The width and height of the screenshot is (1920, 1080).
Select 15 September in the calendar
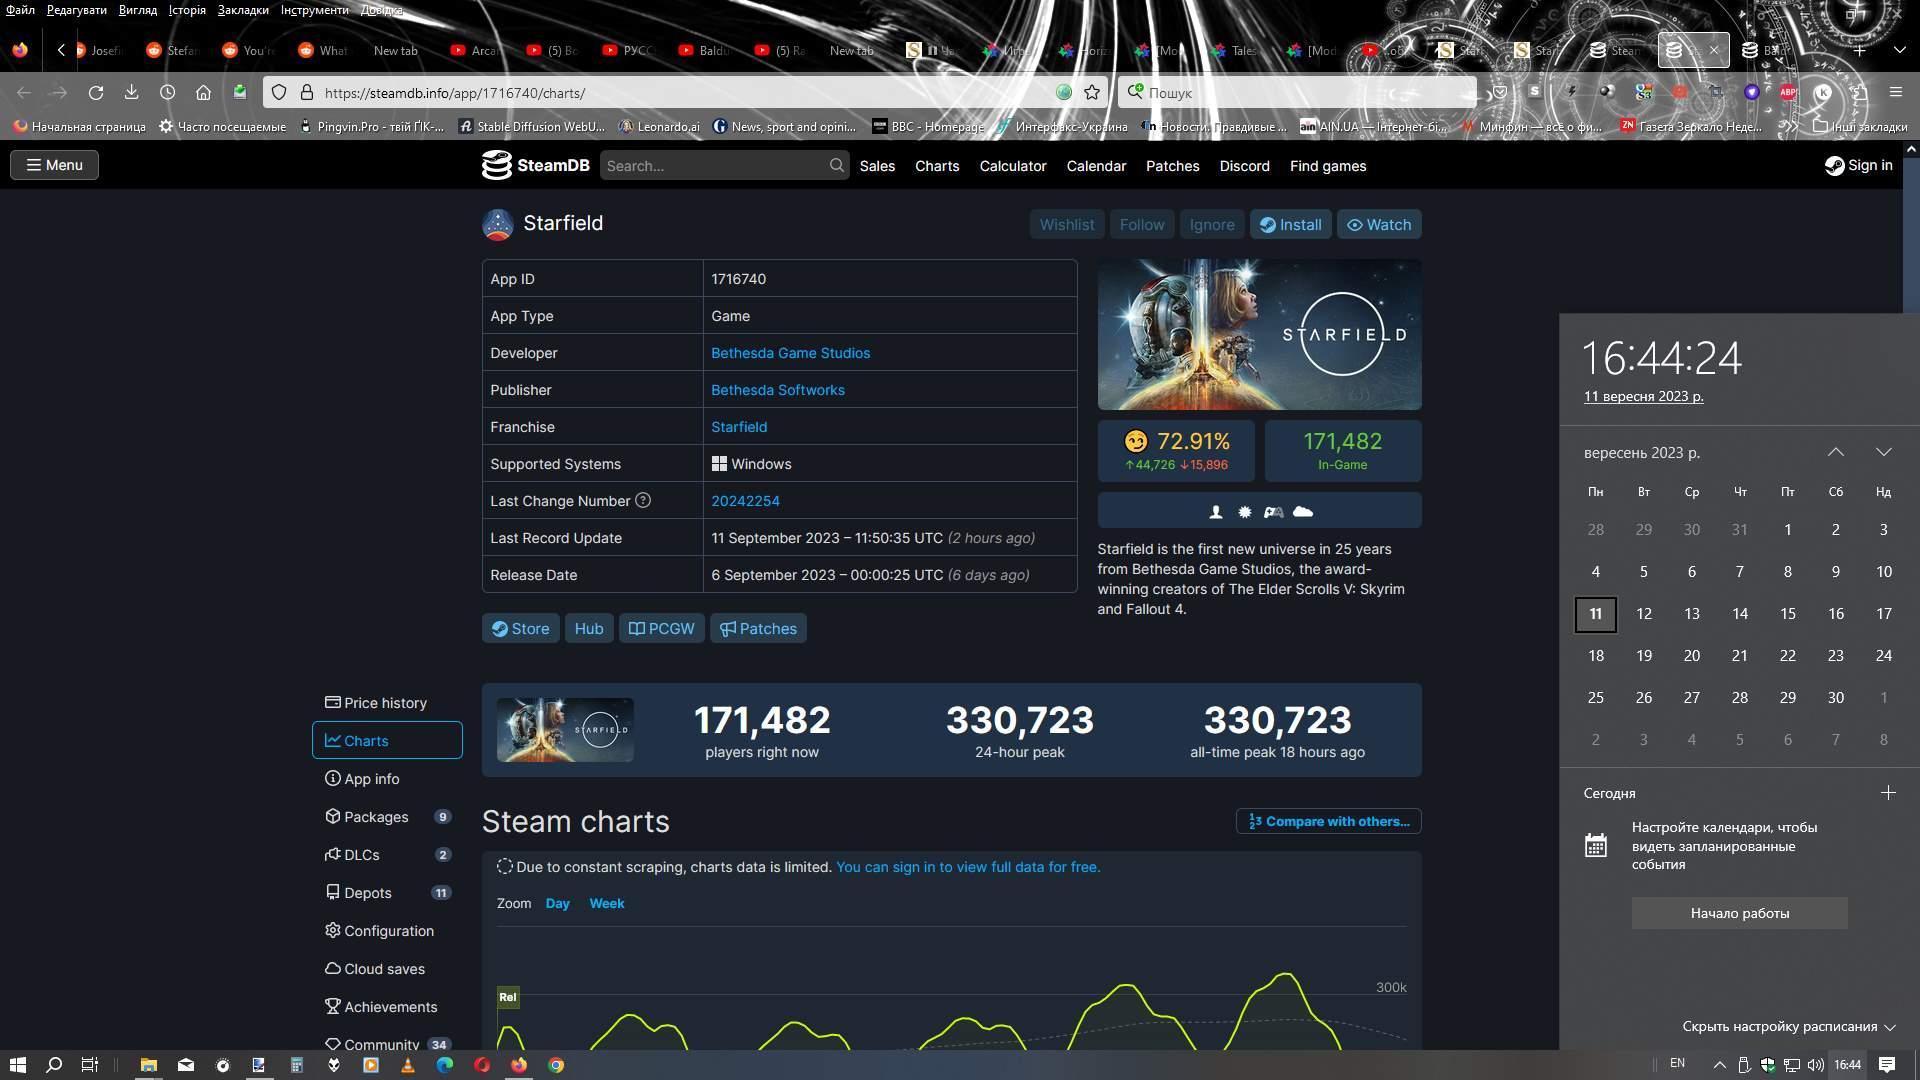pos(1788,614)
